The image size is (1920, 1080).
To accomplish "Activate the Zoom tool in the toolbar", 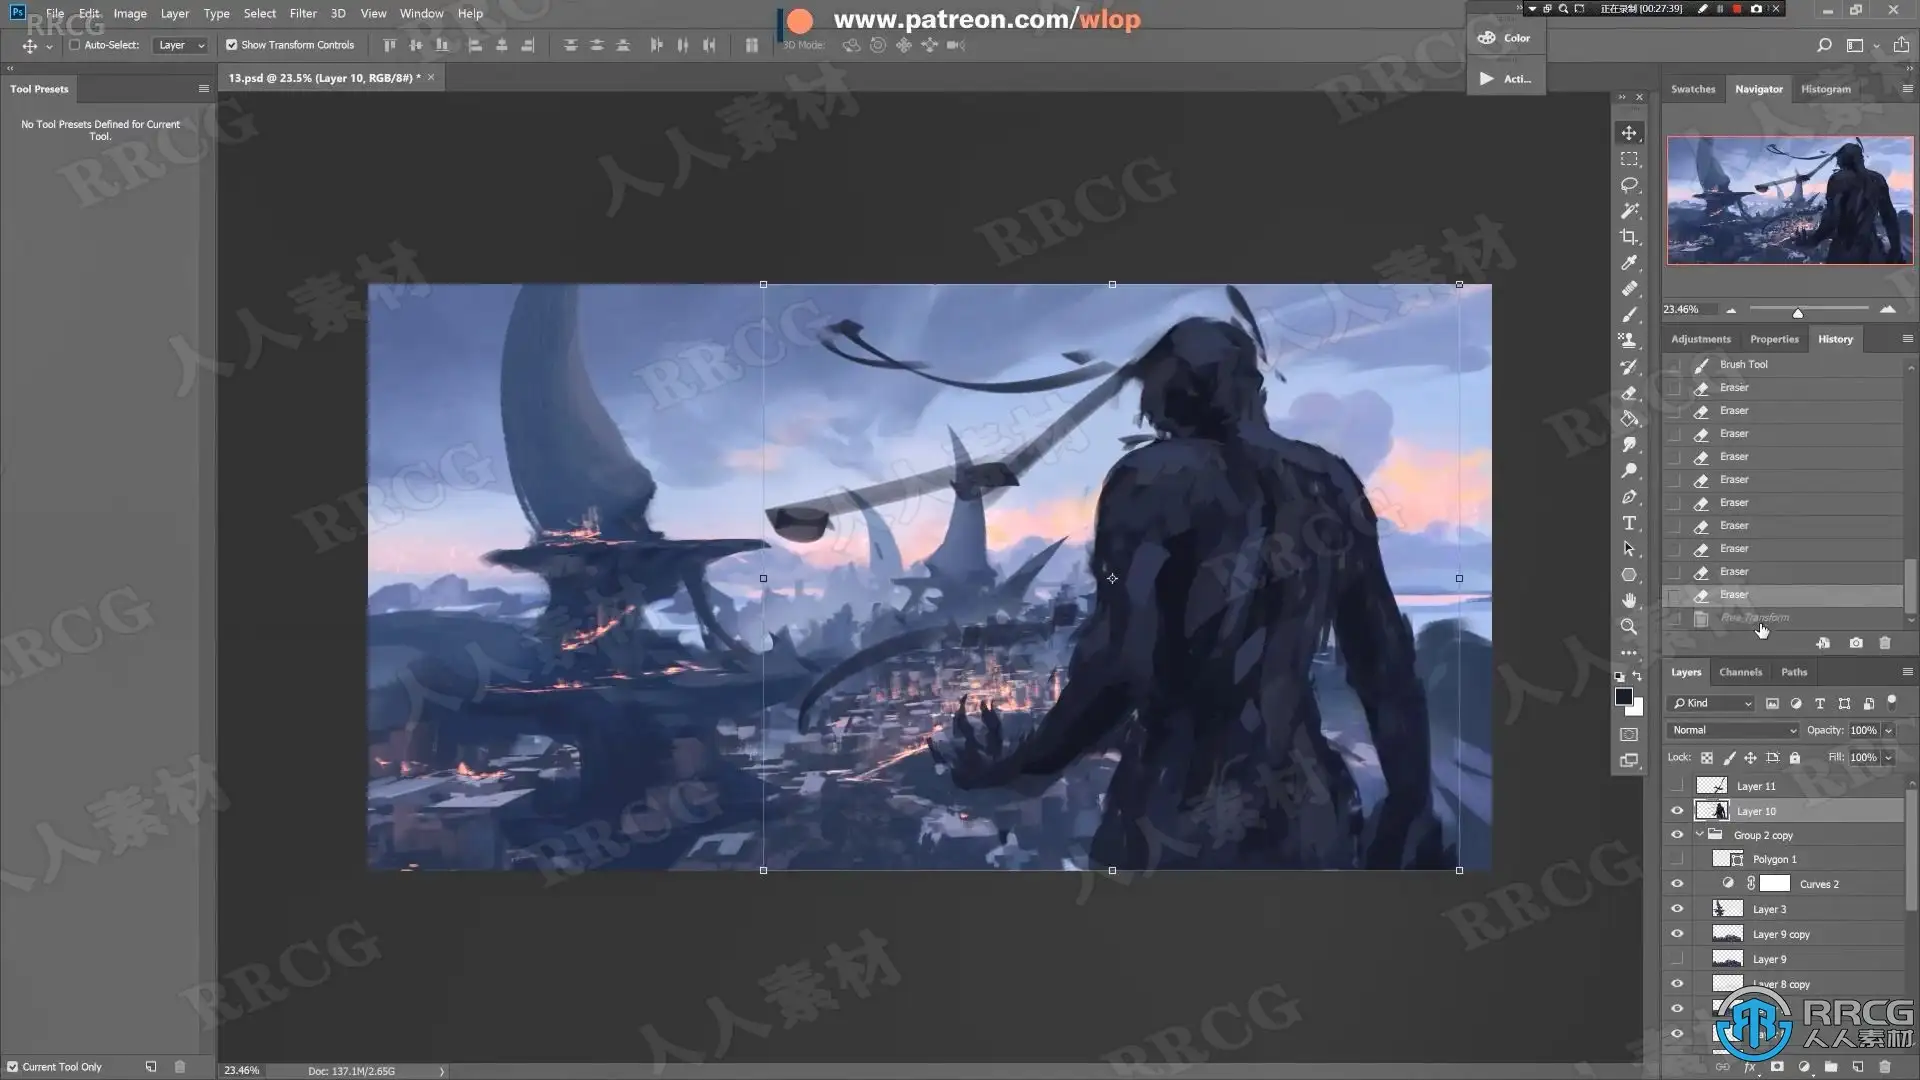I will pos(1629,627).
